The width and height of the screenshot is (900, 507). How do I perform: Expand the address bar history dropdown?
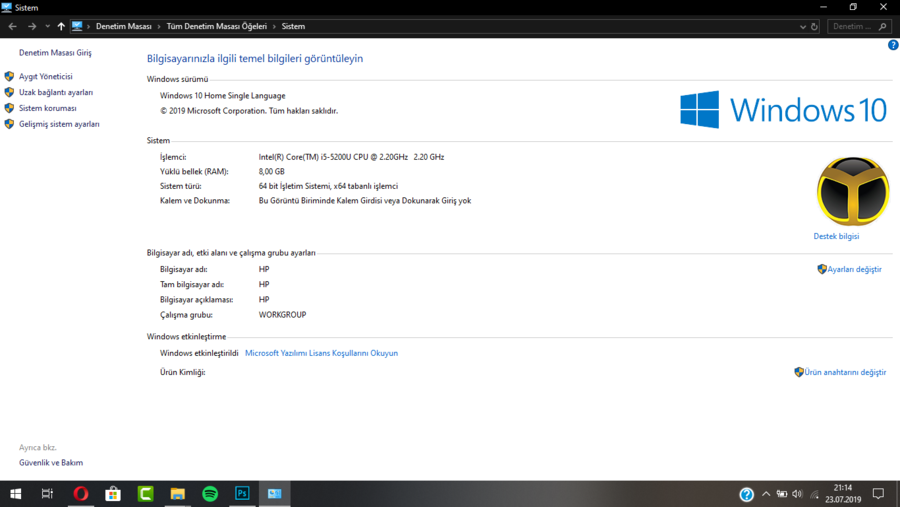tap(802, 26)
